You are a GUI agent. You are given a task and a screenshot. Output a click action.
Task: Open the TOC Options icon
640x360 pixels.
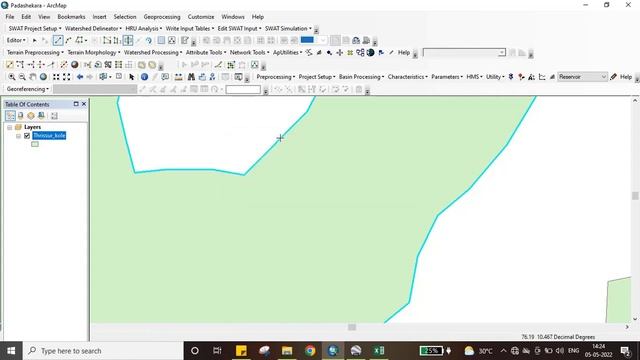click(x=54, y=116)
